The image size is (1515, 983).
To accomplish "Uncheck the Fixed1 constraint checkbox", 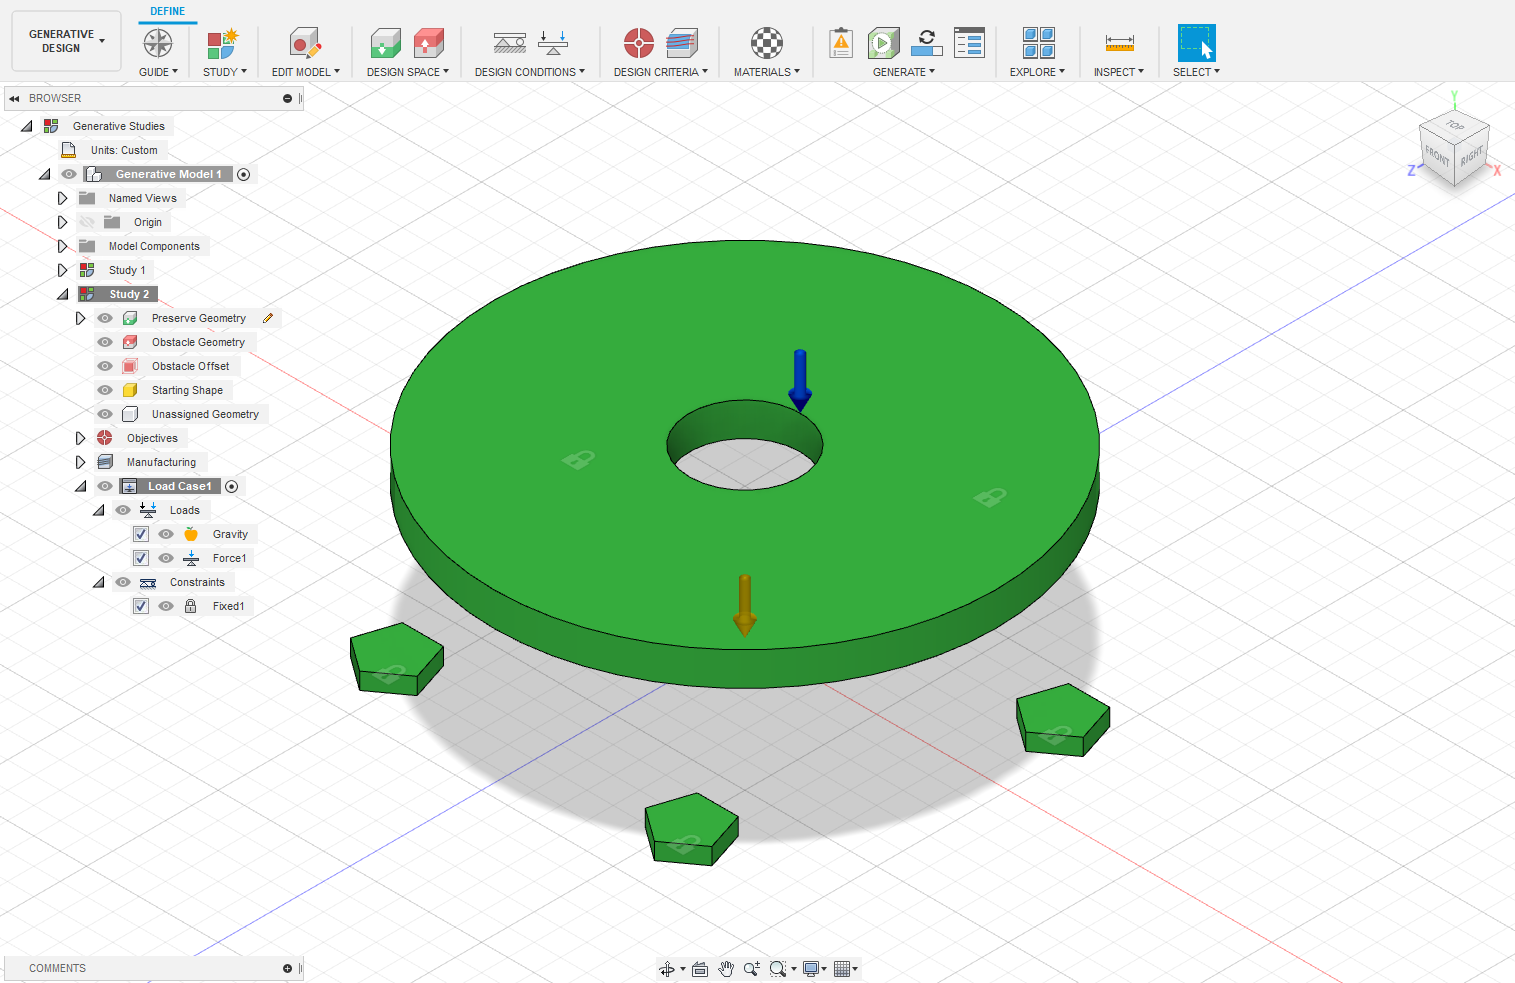I will coord(141,606).
